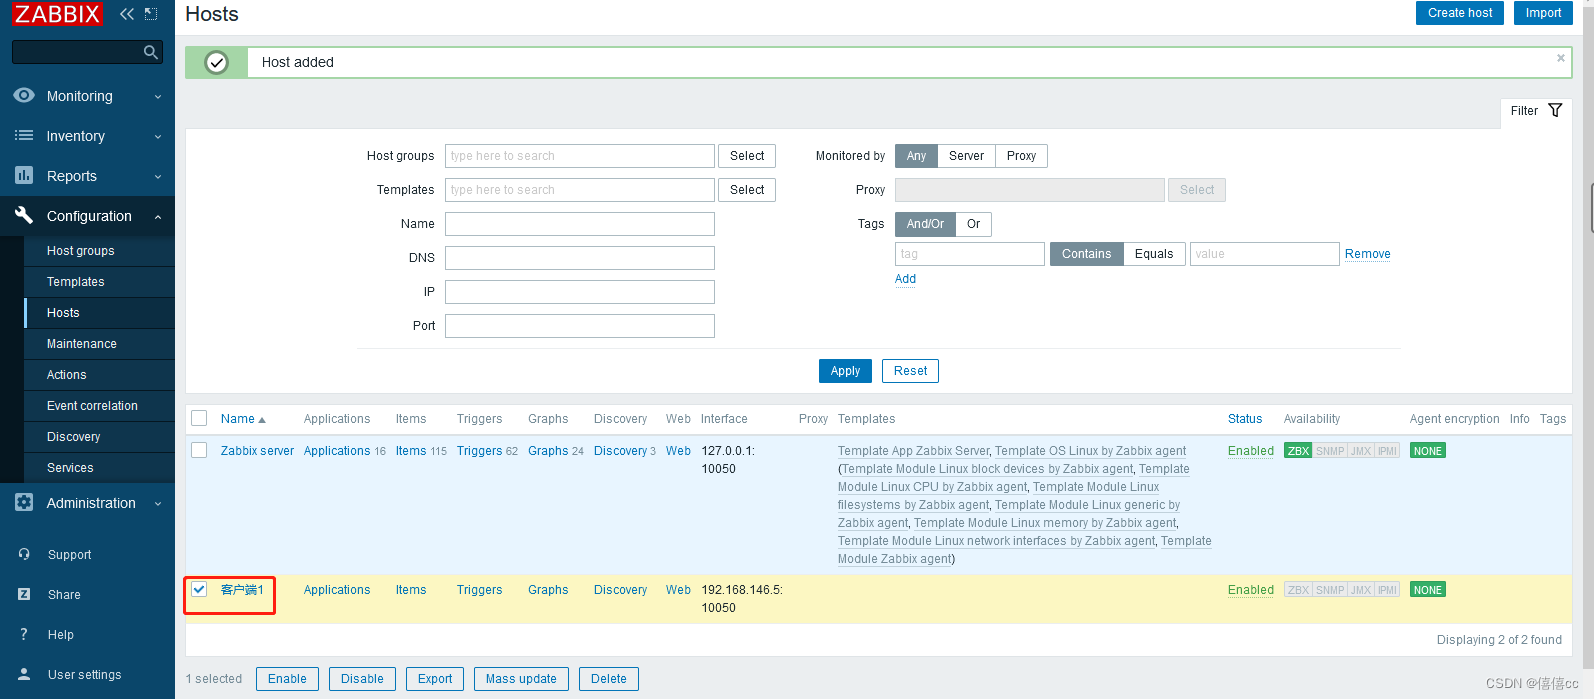Expand the Monitoring menu chevron
This screenshot has height=699, width=1594.
(x=158, y=97)
